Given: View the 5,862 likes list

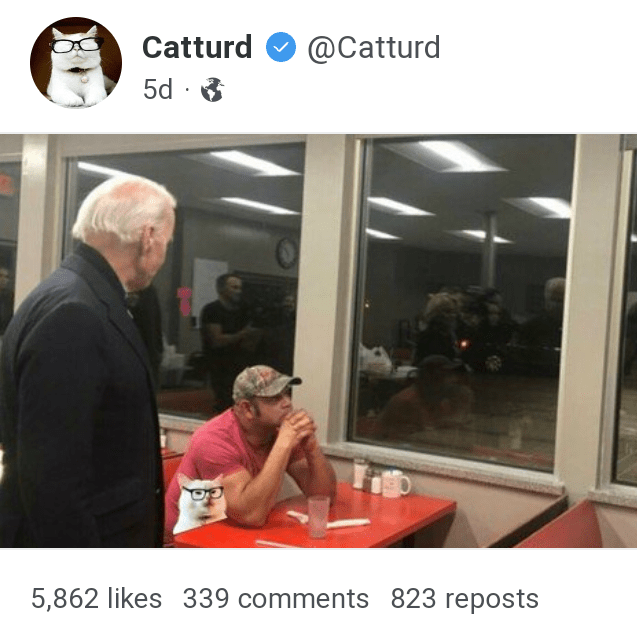Looking at the screenshot, I should 97,598.
